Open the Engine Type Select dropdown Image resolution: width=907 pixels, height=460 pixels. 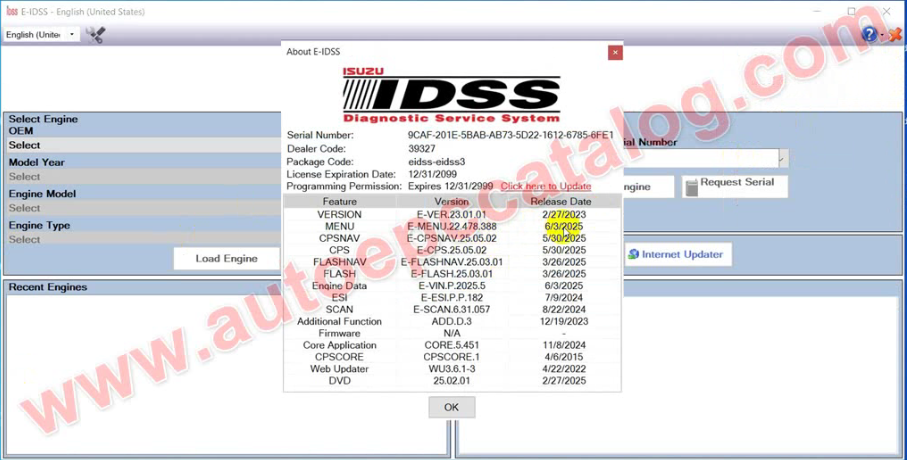click(x=143, y=239)
